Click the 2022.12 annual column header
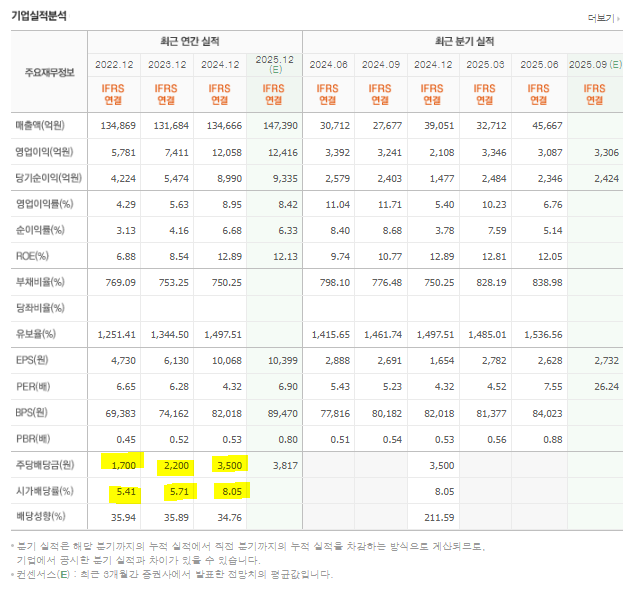Viewport: 640px width, 591px height. (x=114, y=64)
